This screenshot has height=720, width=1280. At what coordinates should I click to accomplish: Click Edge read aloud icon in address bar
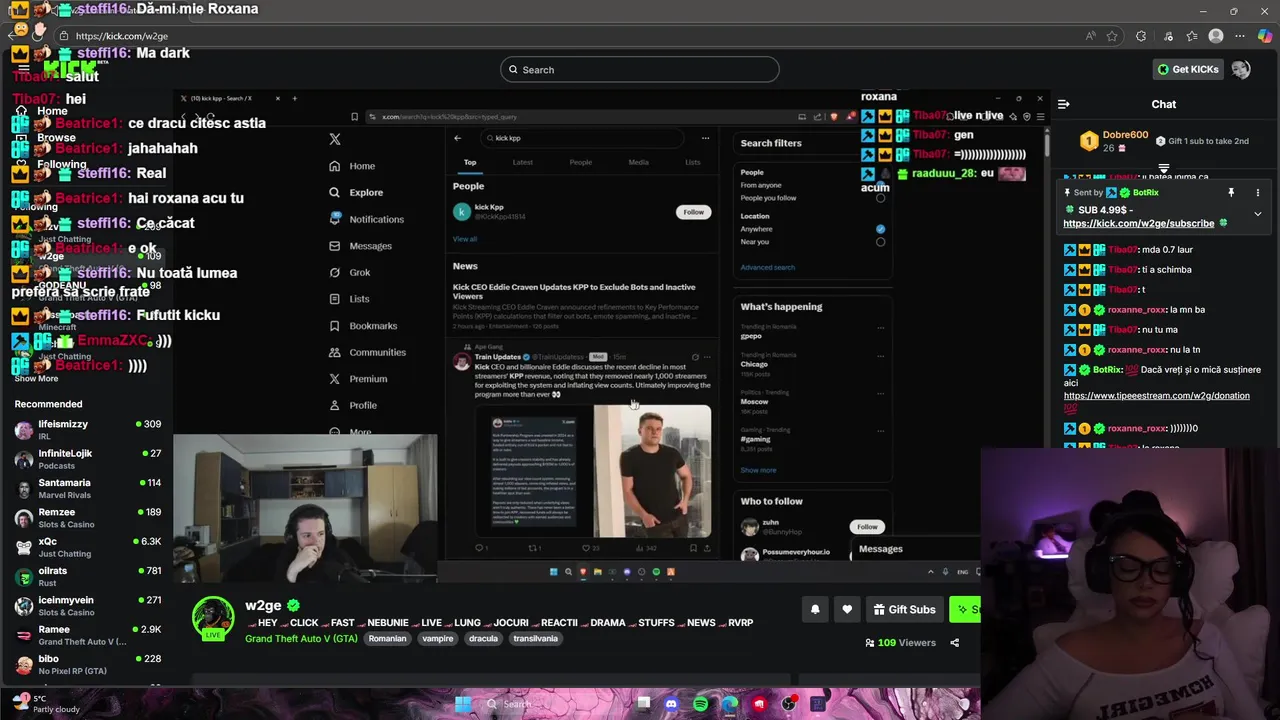[x=1090, y=36]
